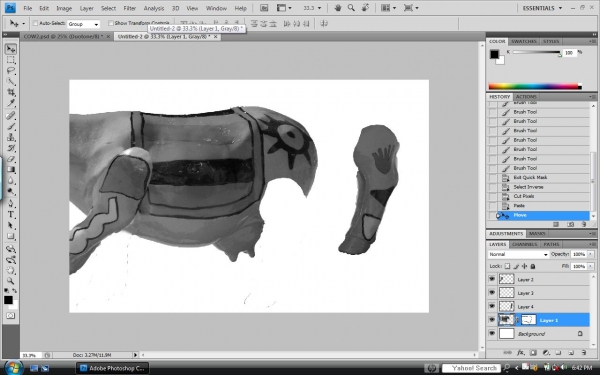This screenshot has height=375, width=600.
Task: Hide Layer 4 with its eye icon
Action: (x=492, y=307)
